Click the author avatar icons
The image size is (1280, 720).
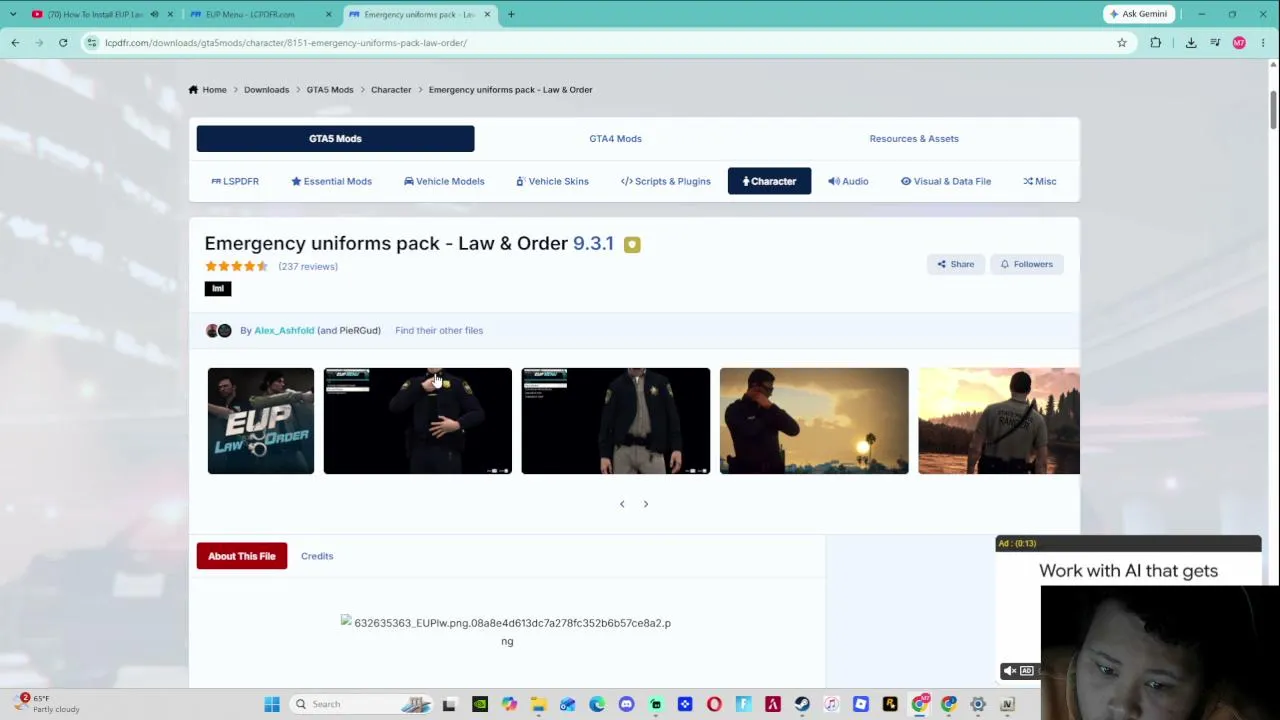[x=218, y=330]
